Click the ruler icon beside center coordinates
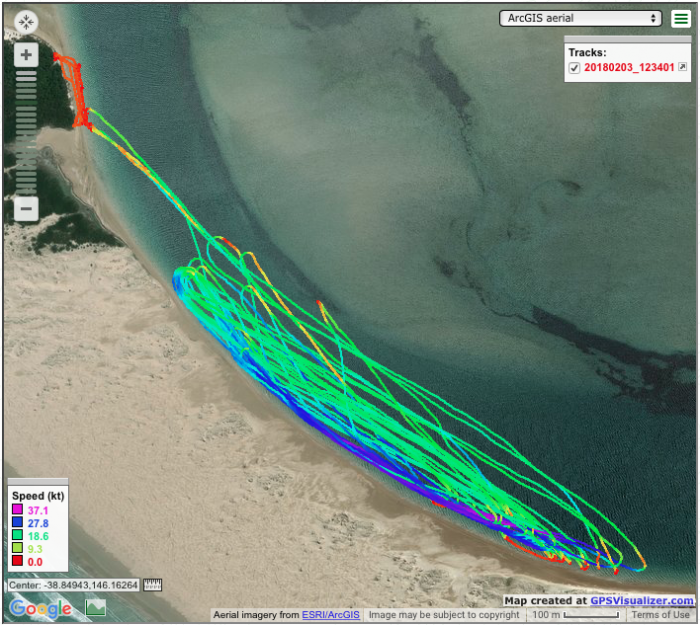Screen dimensions: 700x625 click(x=153, y=585)
